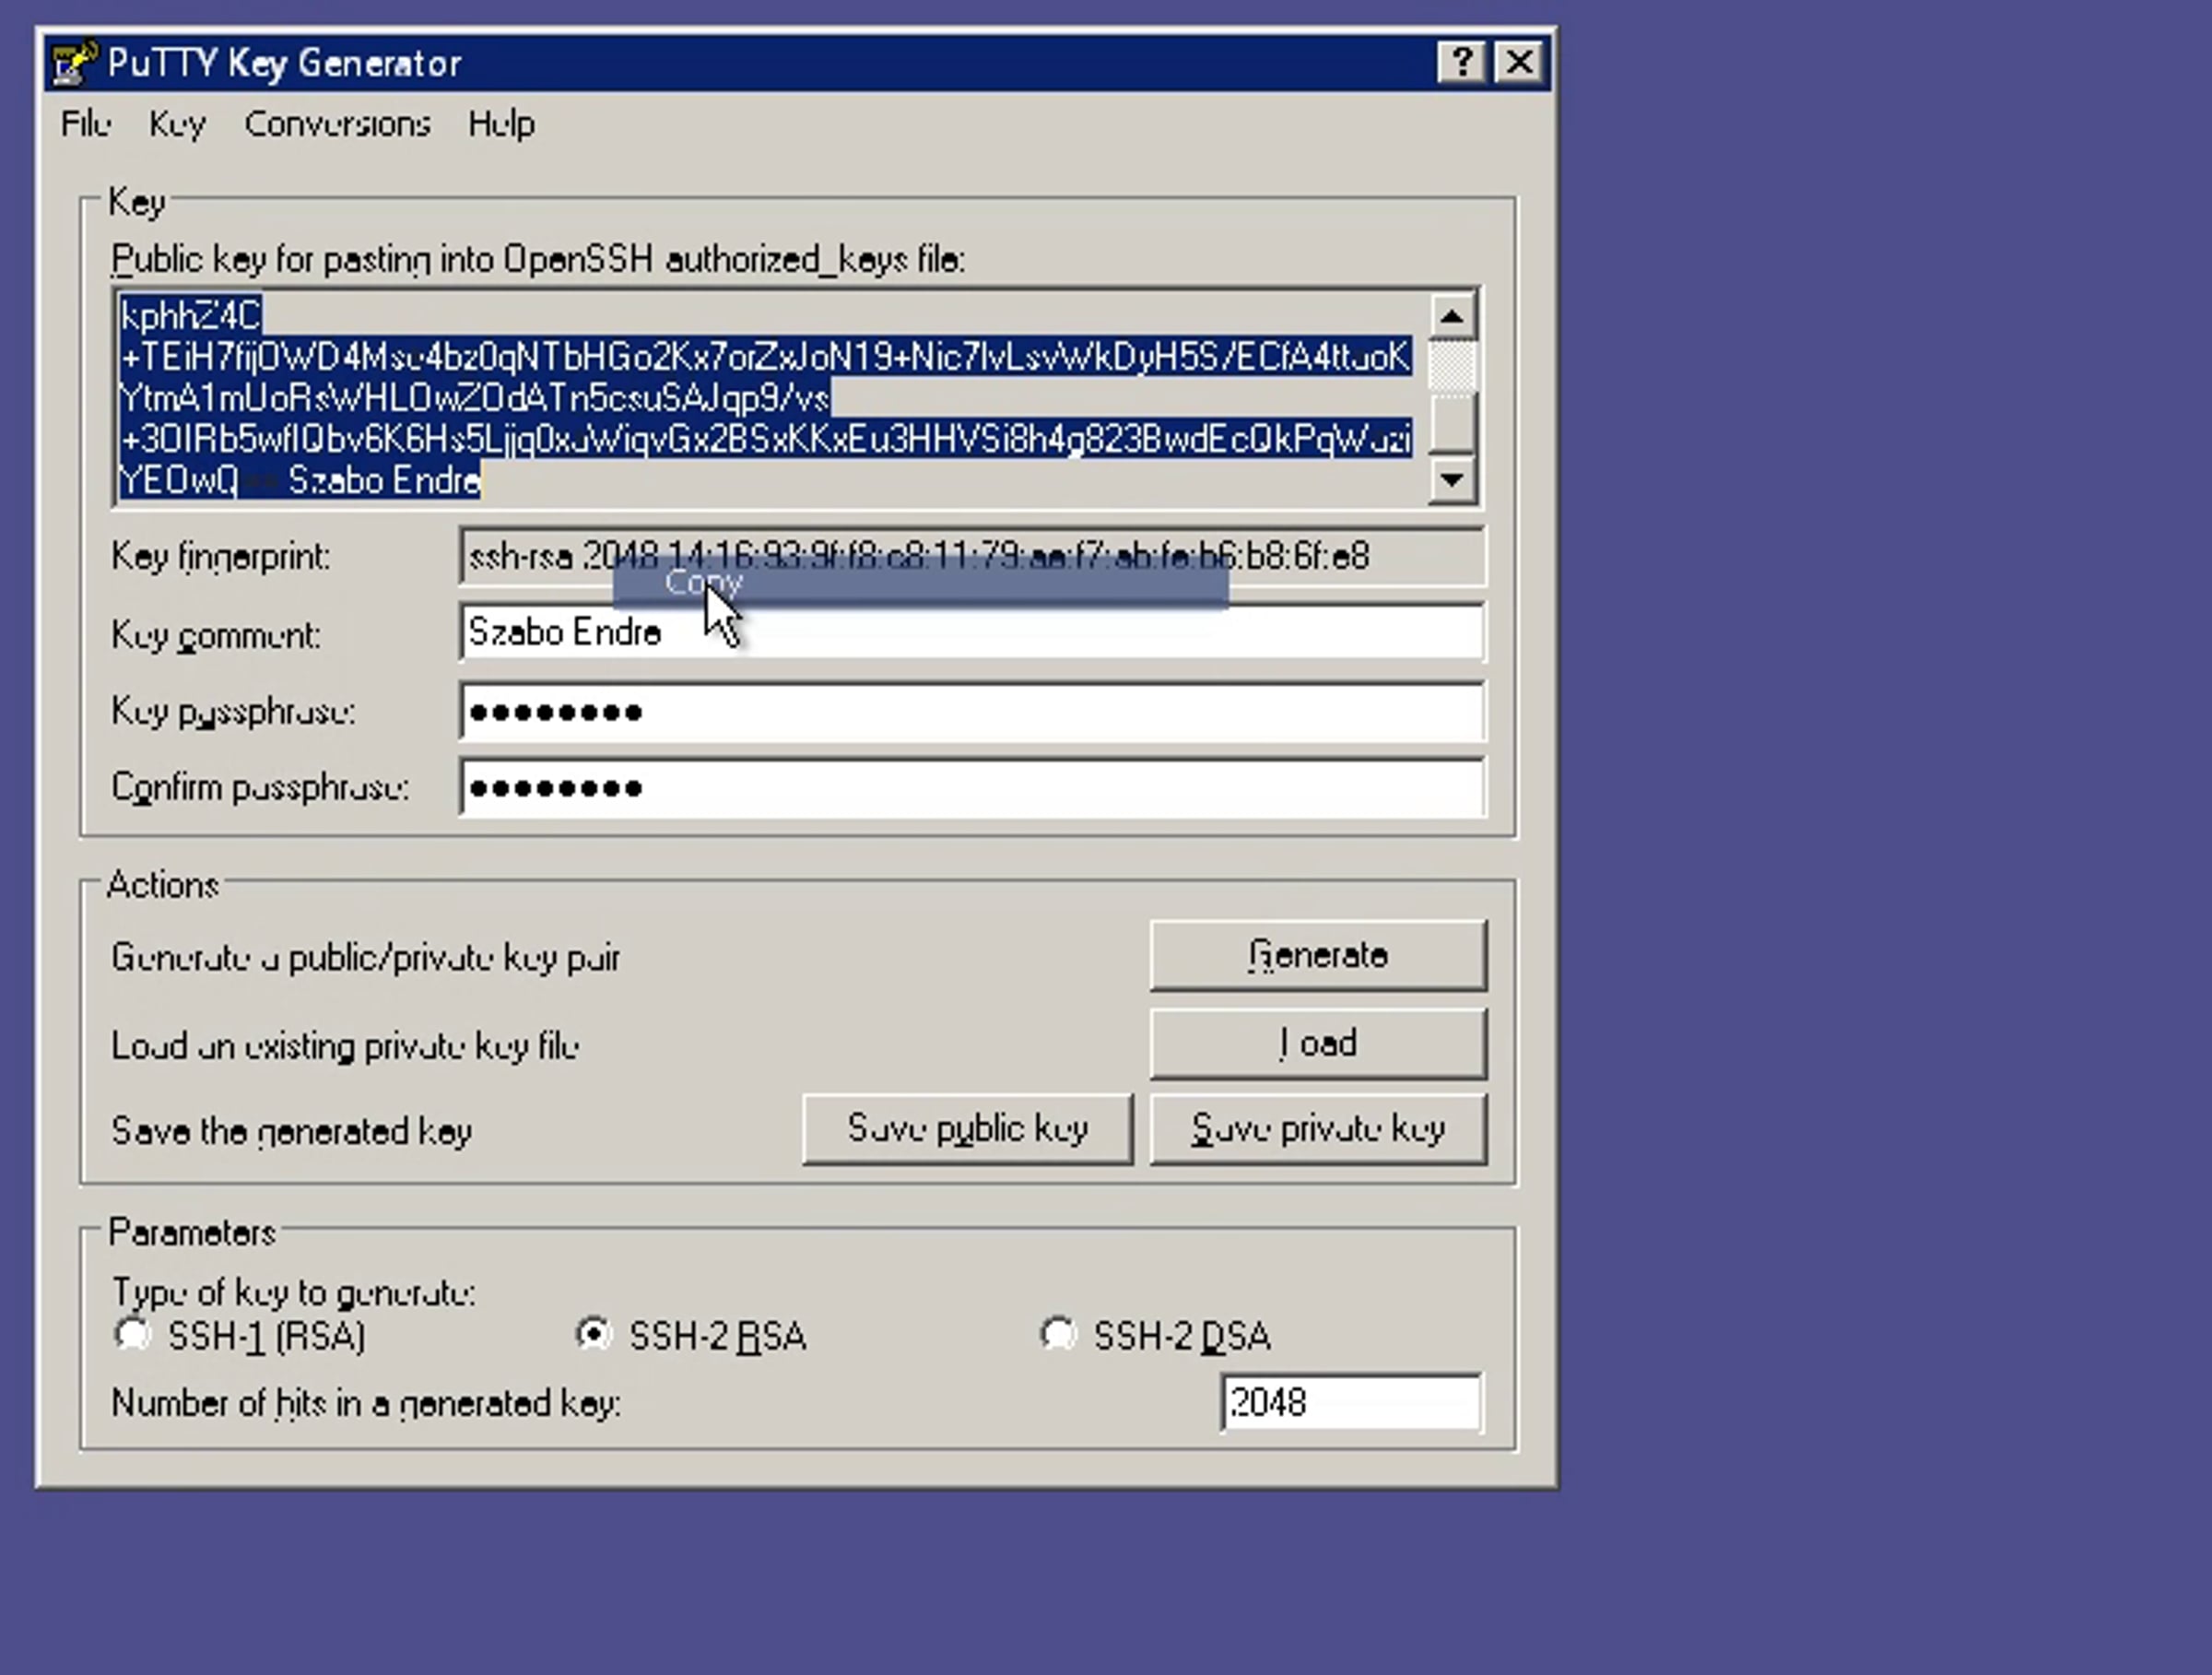2212x1675 pixels.
Task: Select the SSH-2 DSA key type
Action: point(1058,1334)
